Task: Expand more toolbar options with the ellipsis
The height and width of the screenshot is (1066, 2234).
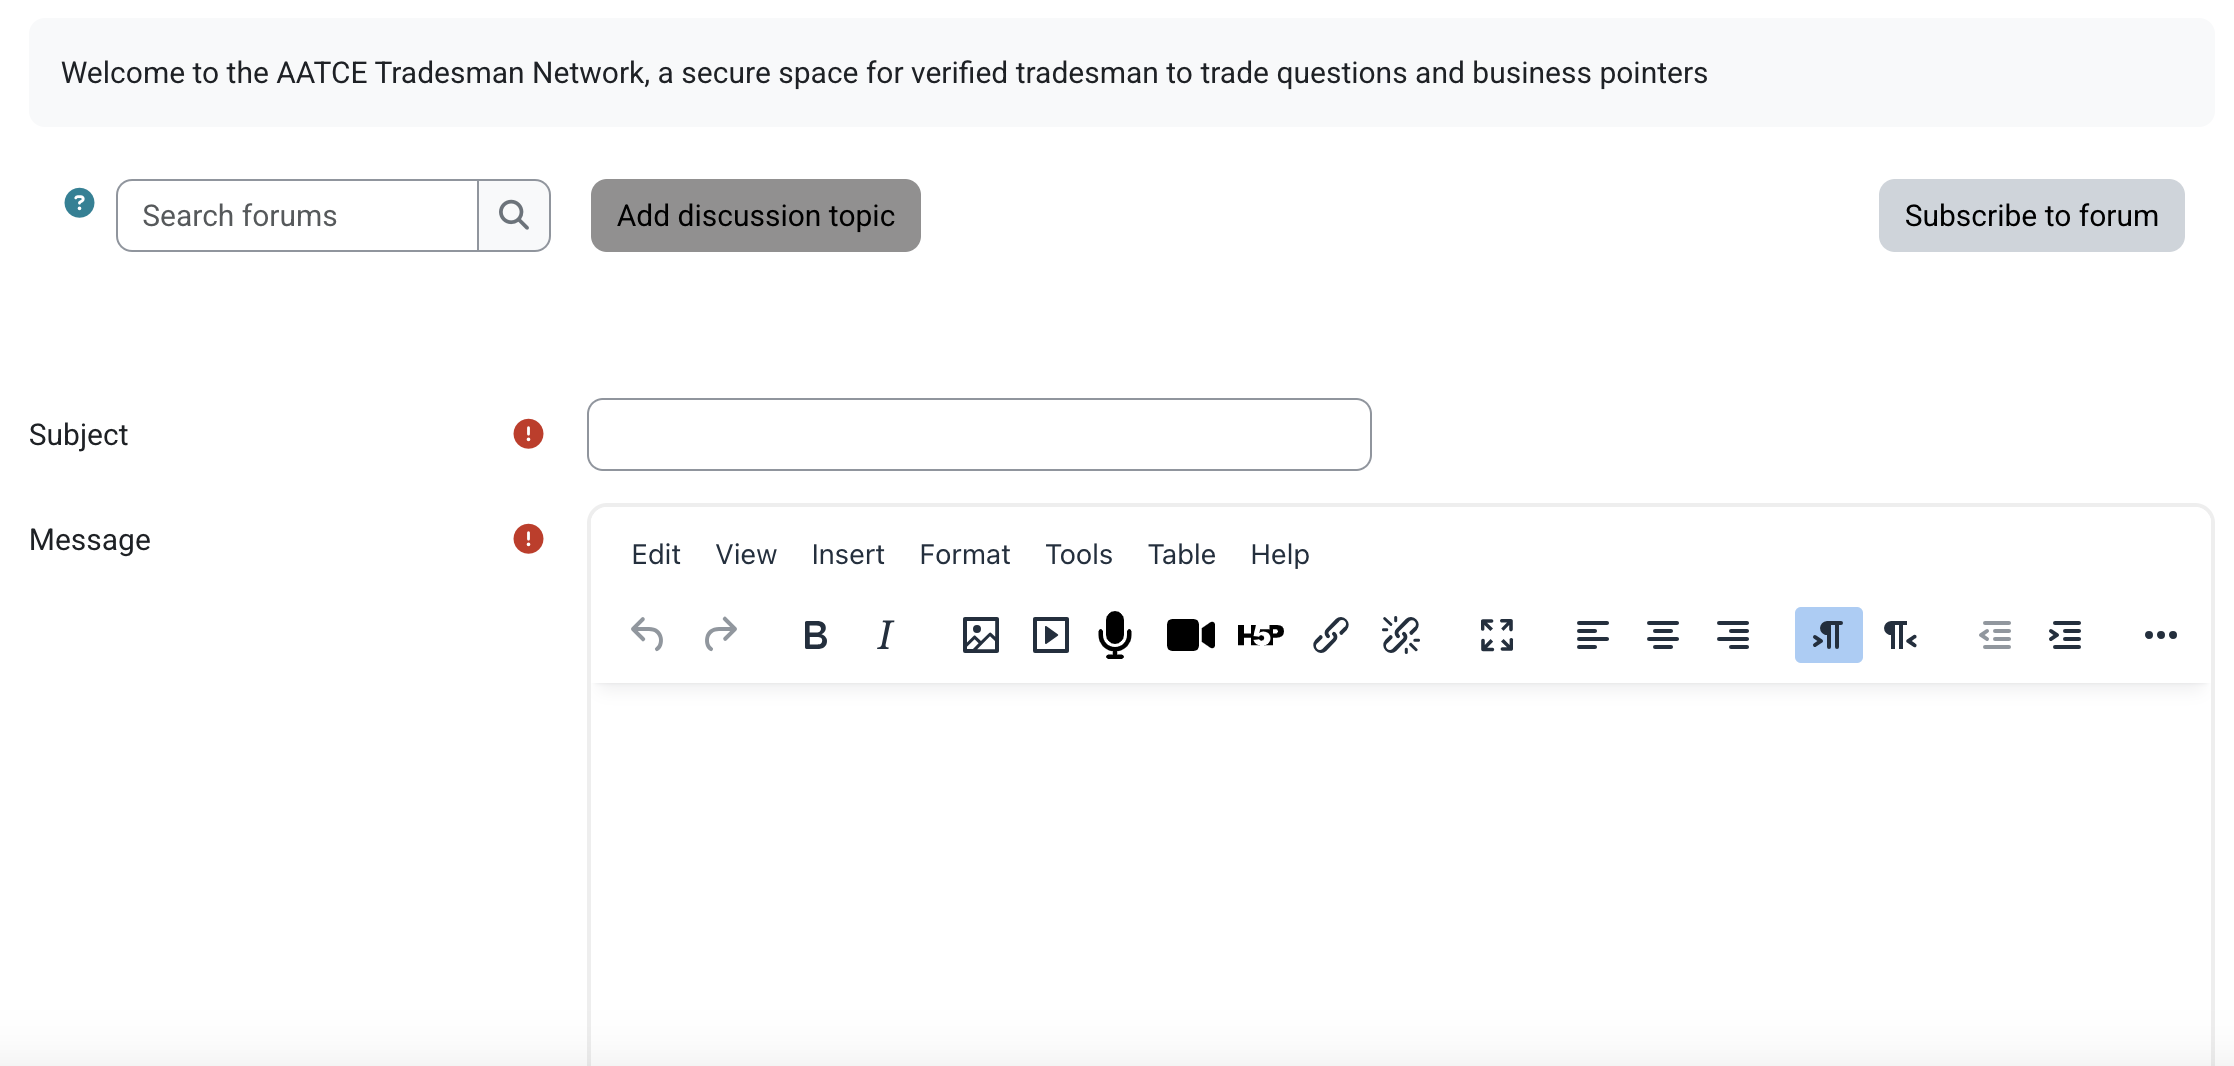Action: 2161,635
